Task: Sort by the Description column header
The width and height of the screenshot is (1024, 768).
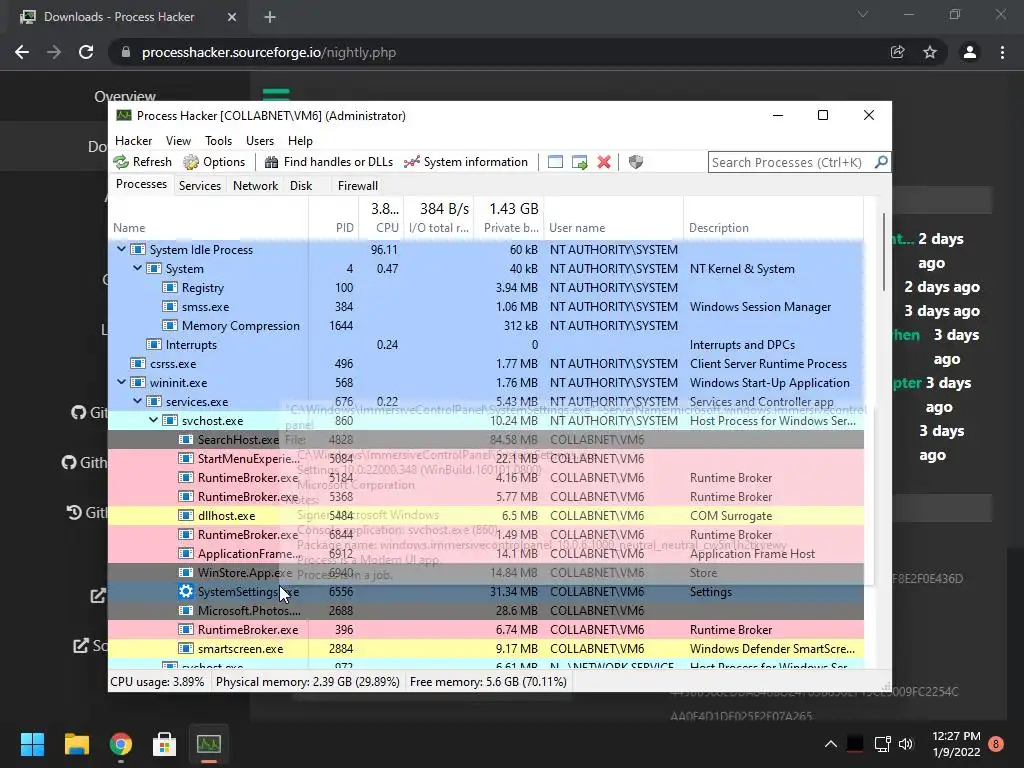Action: tap(773, 228)
